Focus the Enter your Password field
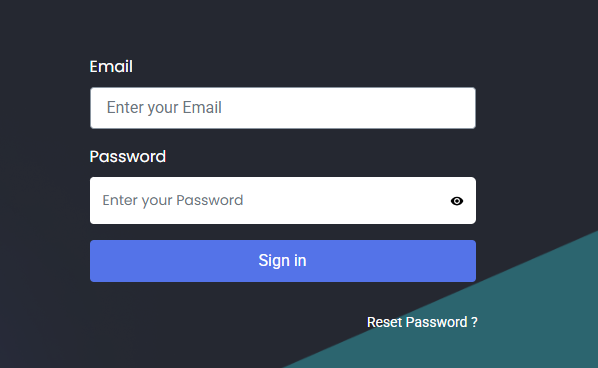598x368 pixels. [283, 201]
